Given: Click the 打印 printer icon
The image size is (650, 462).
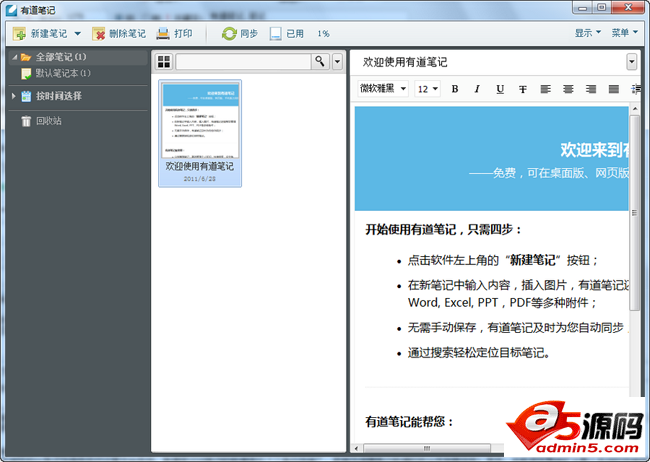Looking at the screenshot, I should point(163,33).
